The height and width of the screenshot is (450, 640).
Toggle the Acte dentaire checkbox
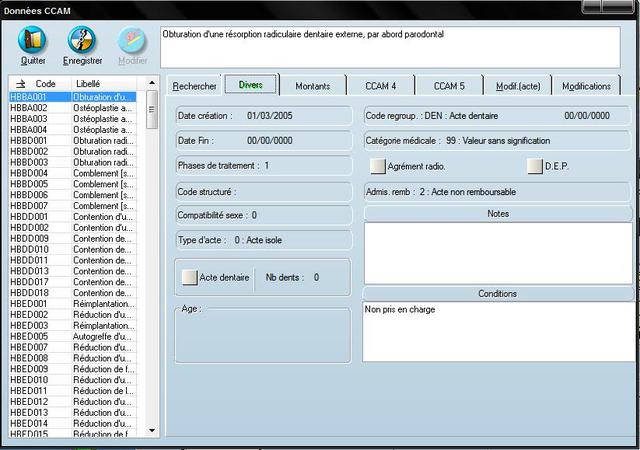189,277
